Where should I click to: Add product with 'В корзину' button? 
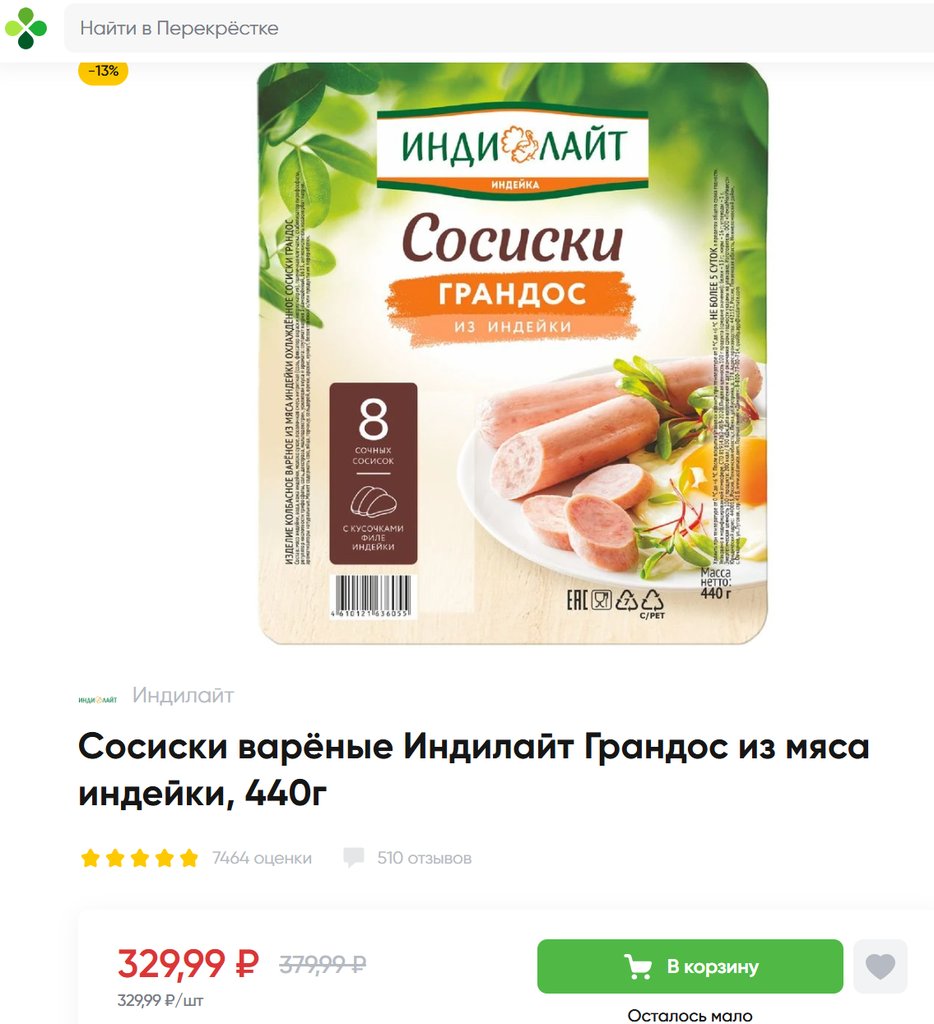690,966
